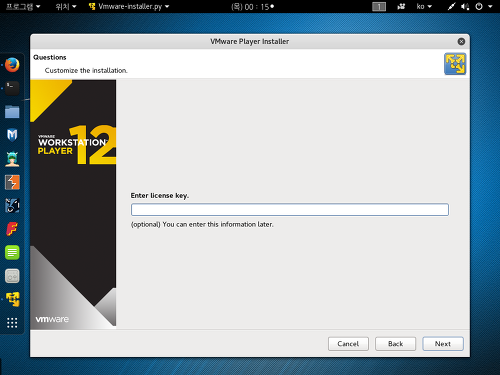Click the VMware Player Installer title bar

coord(249,41)
